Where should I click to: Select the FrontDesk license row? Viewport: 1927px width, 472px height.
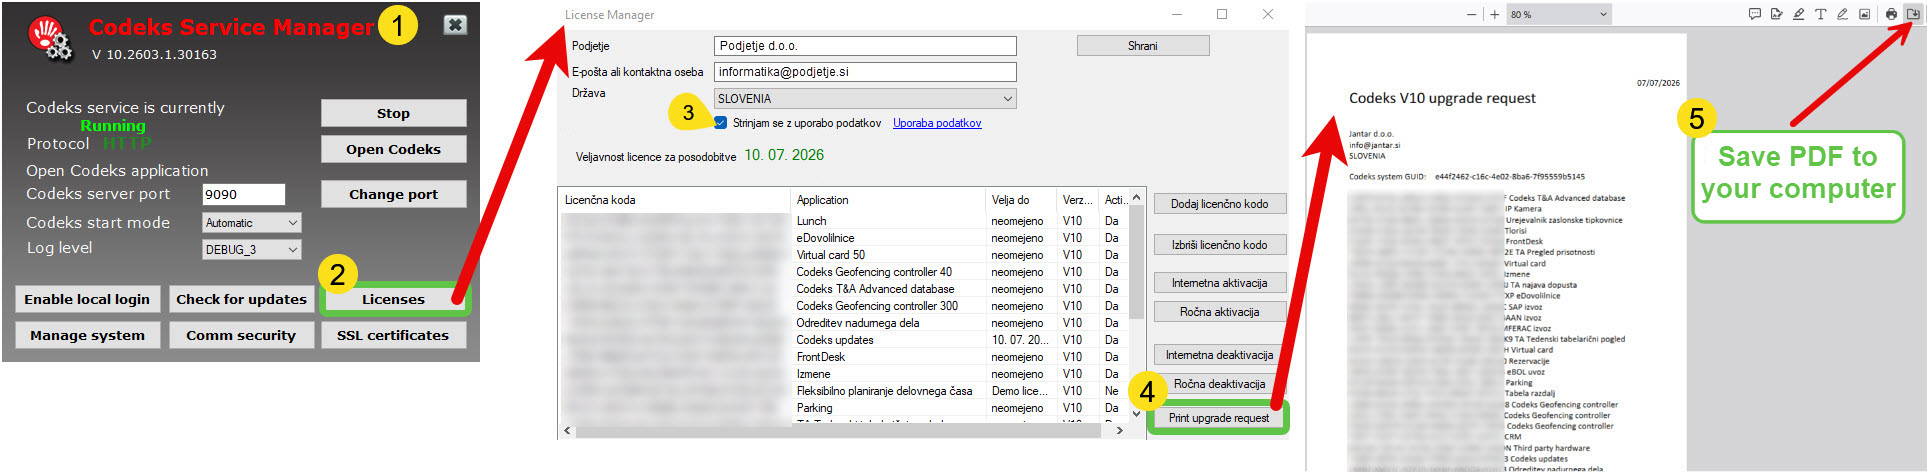[843, 357]
